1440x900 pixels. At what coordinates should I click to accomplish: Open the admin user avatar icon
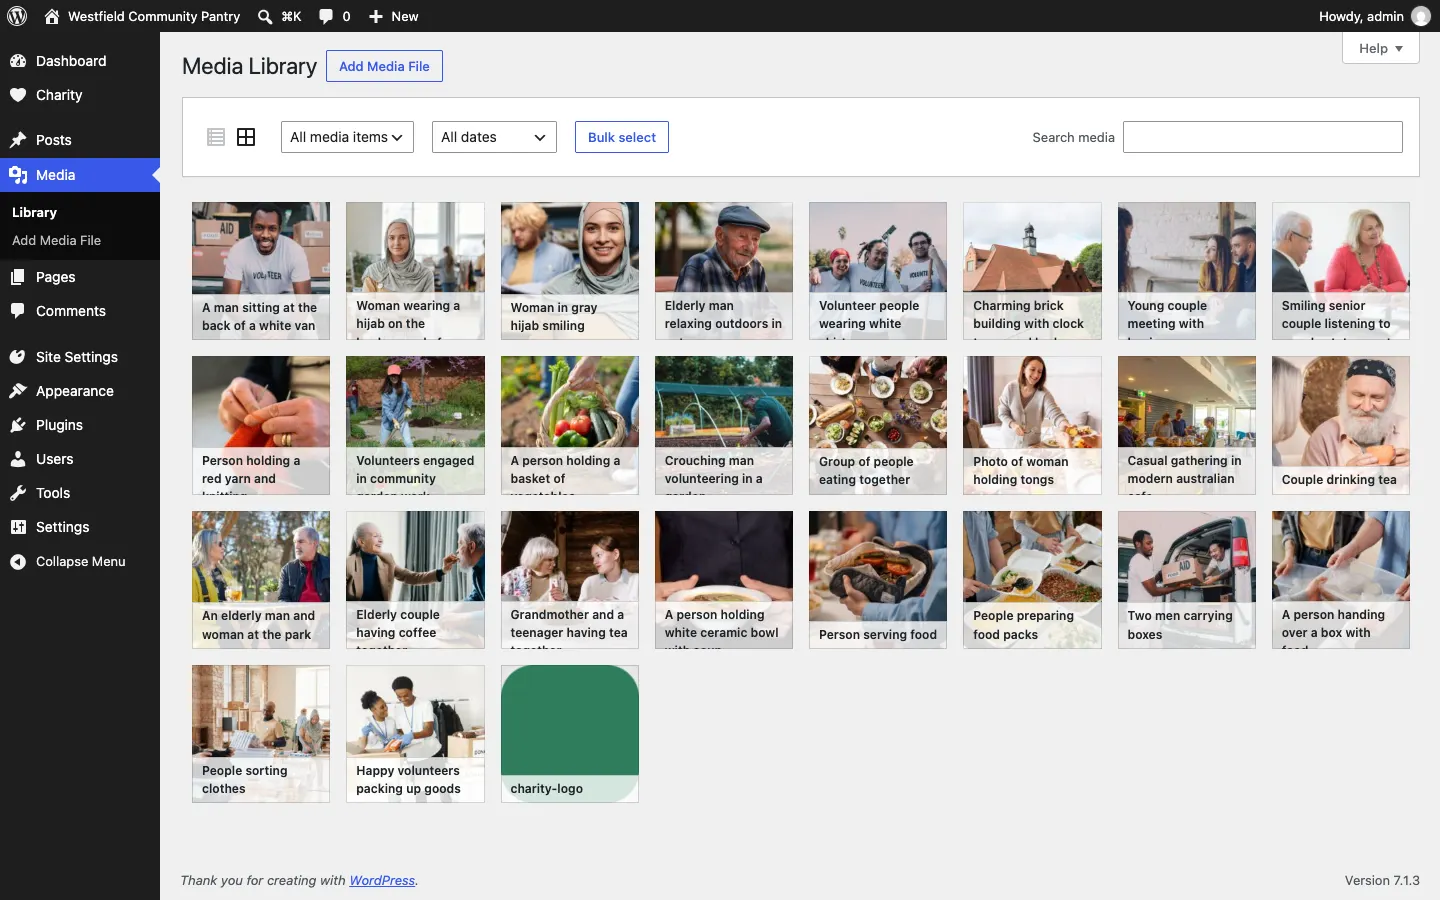pos(1421,16)
